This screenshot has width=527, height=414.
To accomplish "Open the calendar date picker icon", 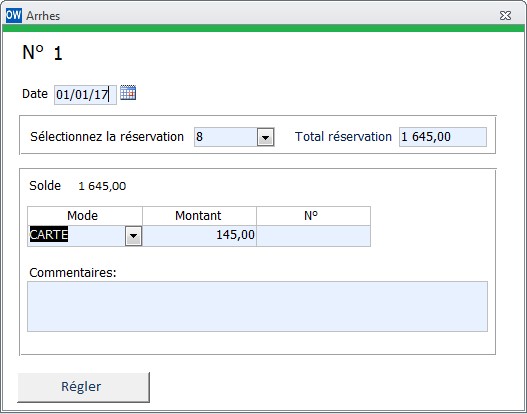I will (128, 93).
